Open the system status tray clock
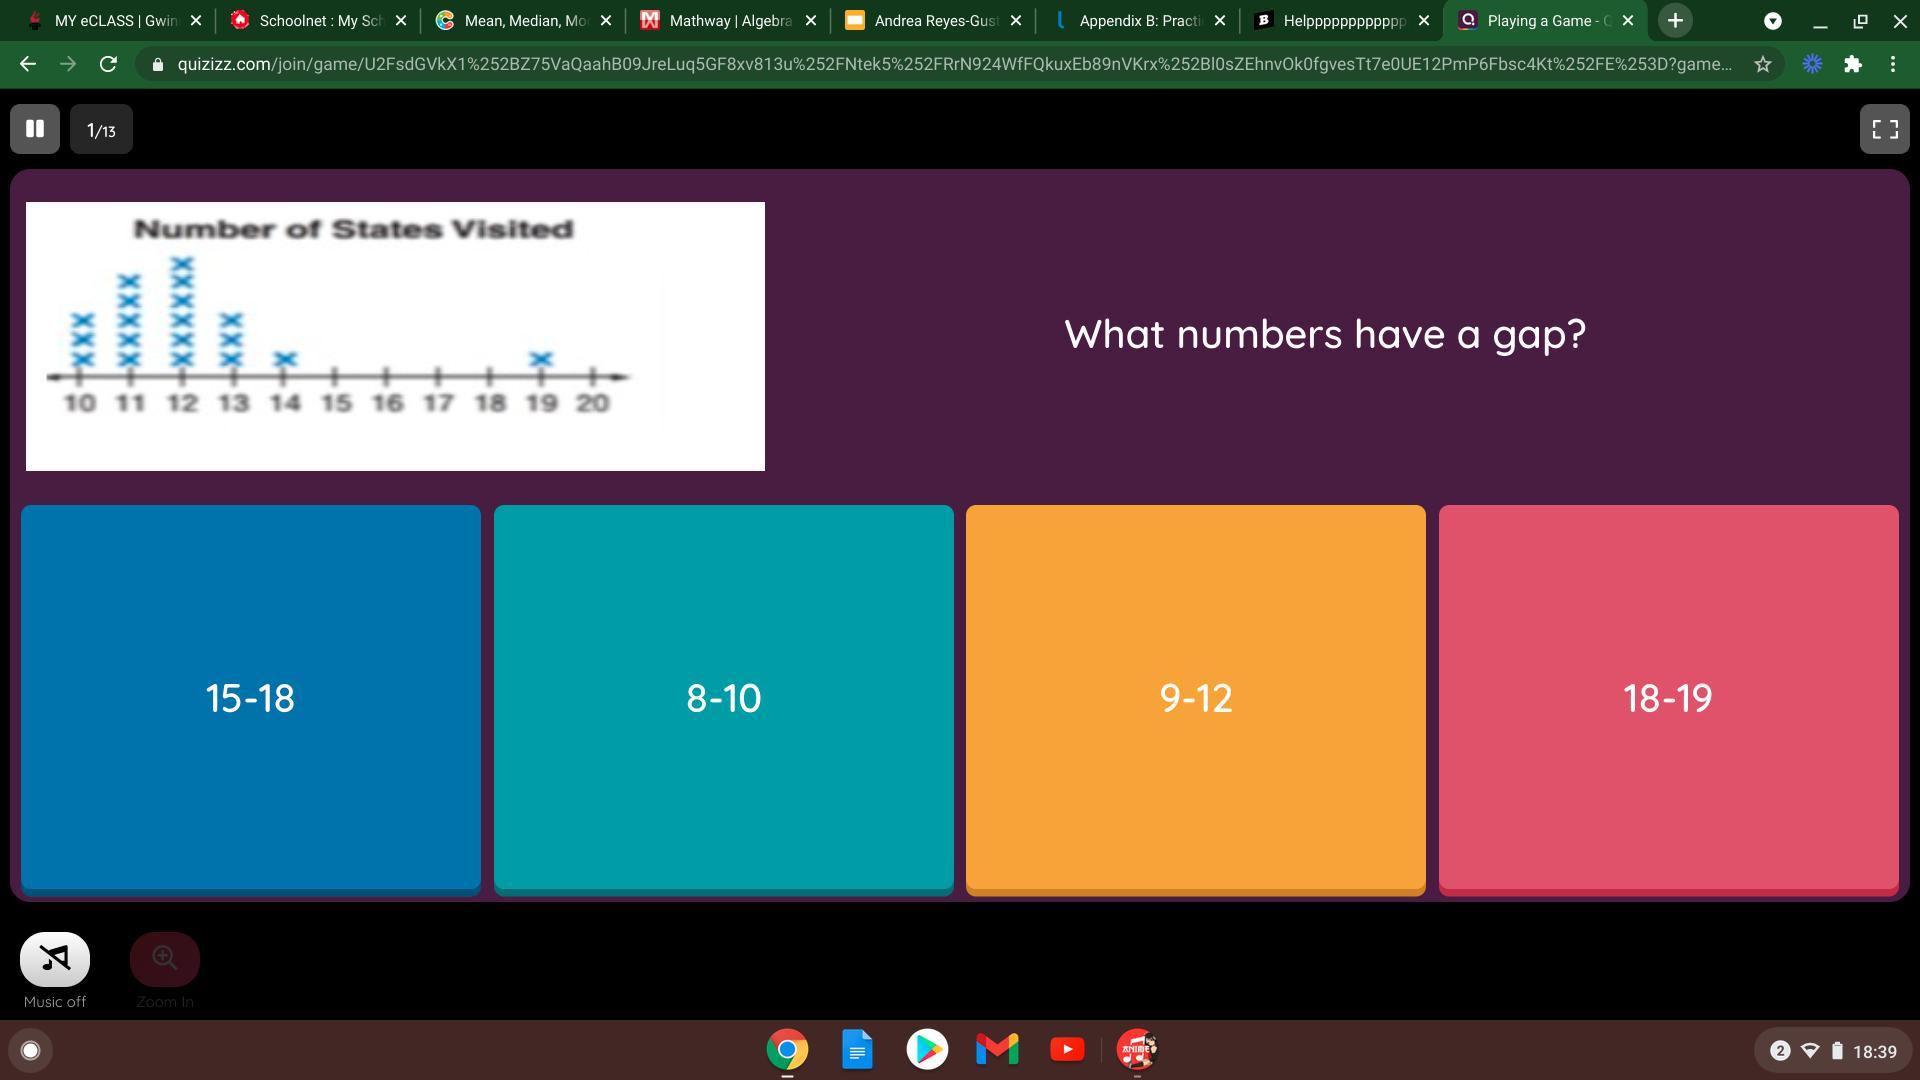Viewport: 1920px width, 1080px height. [x=1873, y=1051]
